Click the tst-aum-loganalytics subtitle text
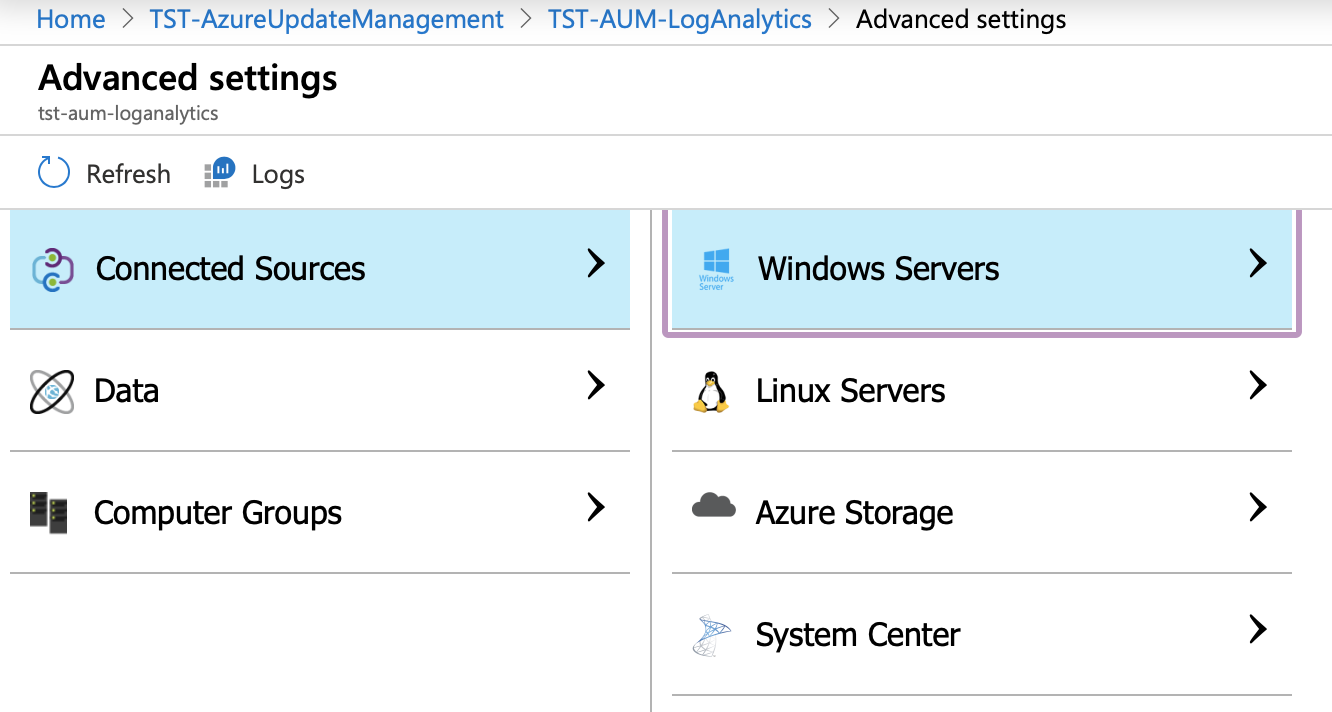 (128, 113)
